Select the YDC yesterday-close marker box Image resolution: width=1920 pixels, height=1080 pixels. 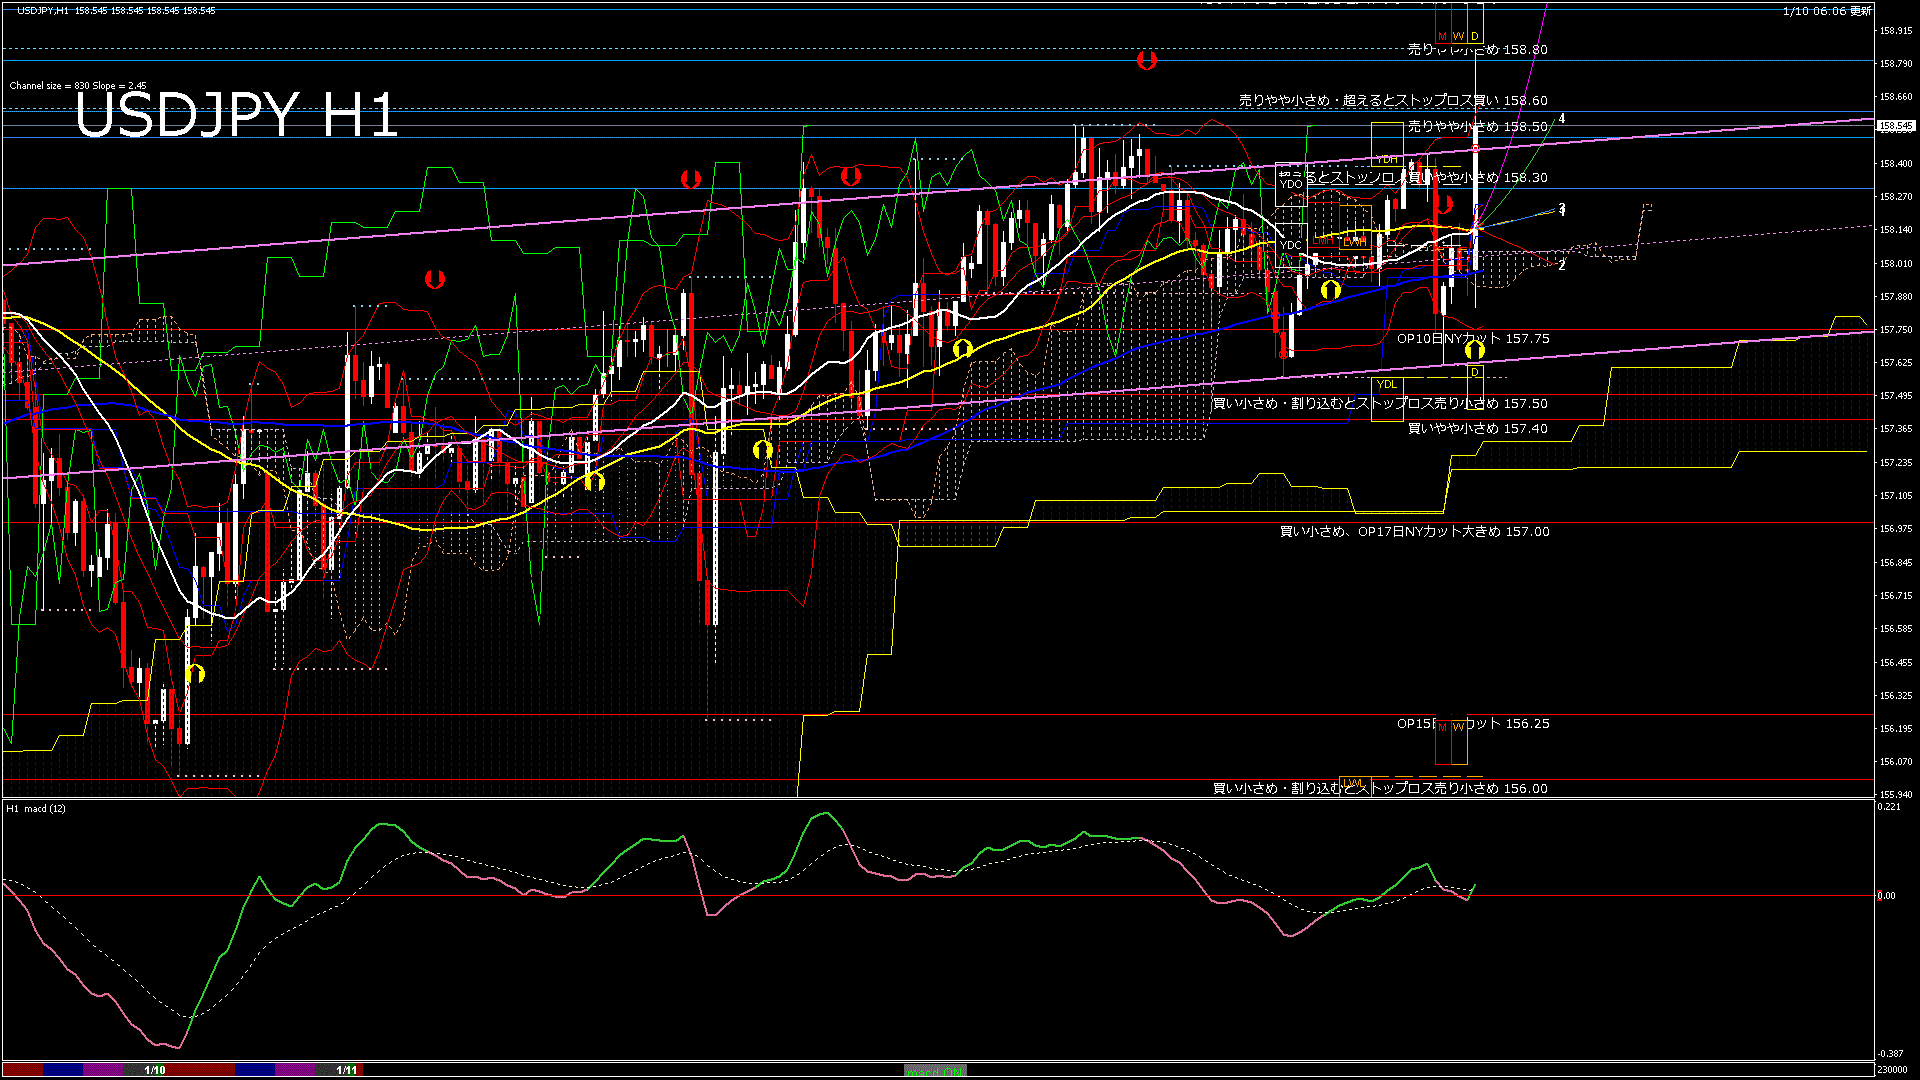1290,245
